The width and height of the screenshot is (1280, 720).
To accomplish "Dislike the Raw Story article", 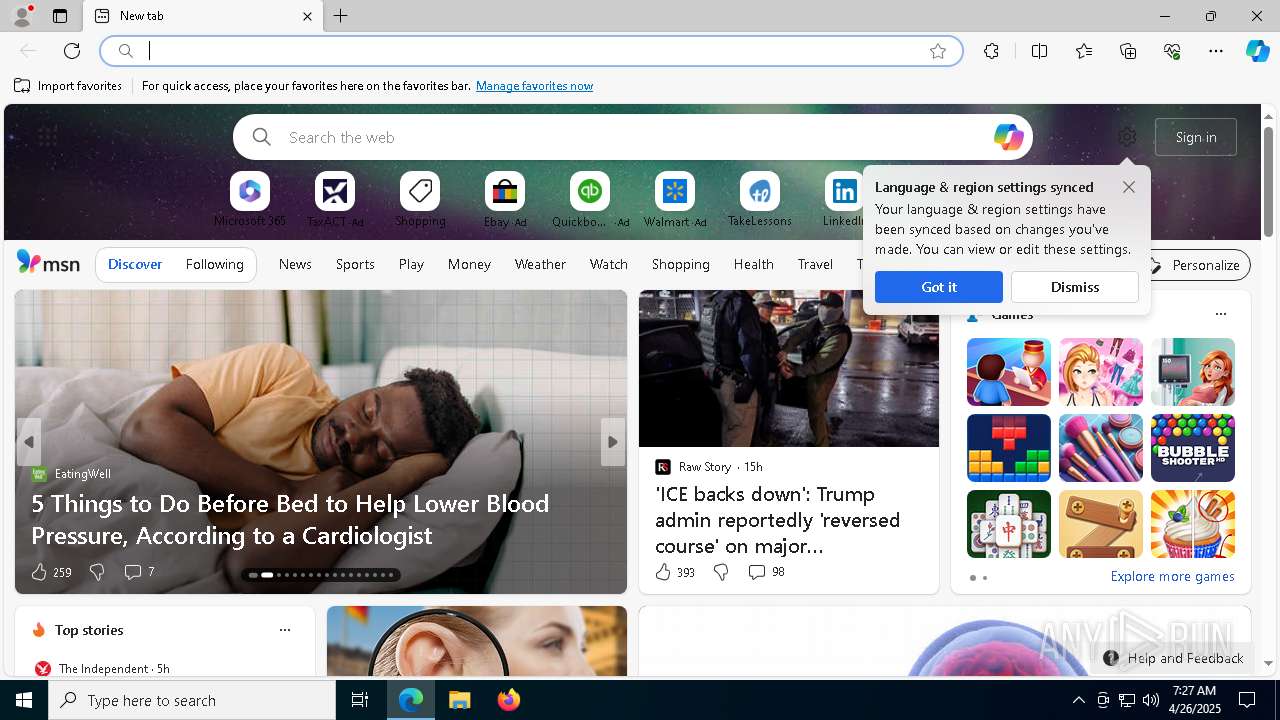I will tap(721, 572).
